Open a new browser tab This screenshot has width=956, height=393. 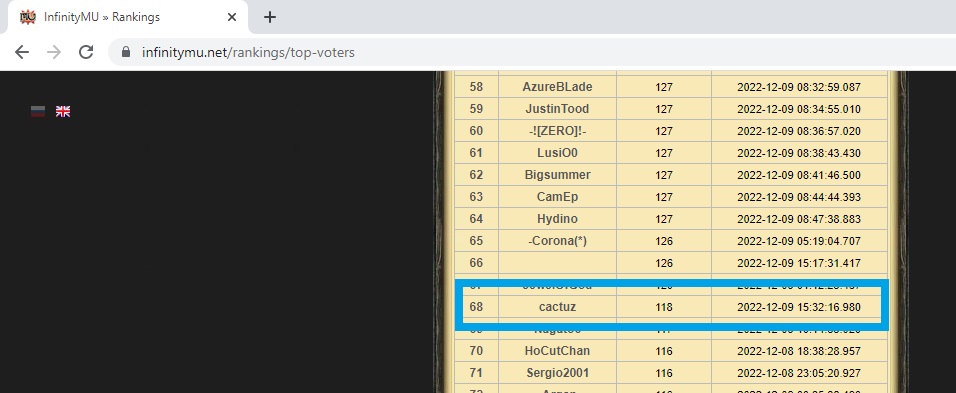pos(269,17)
